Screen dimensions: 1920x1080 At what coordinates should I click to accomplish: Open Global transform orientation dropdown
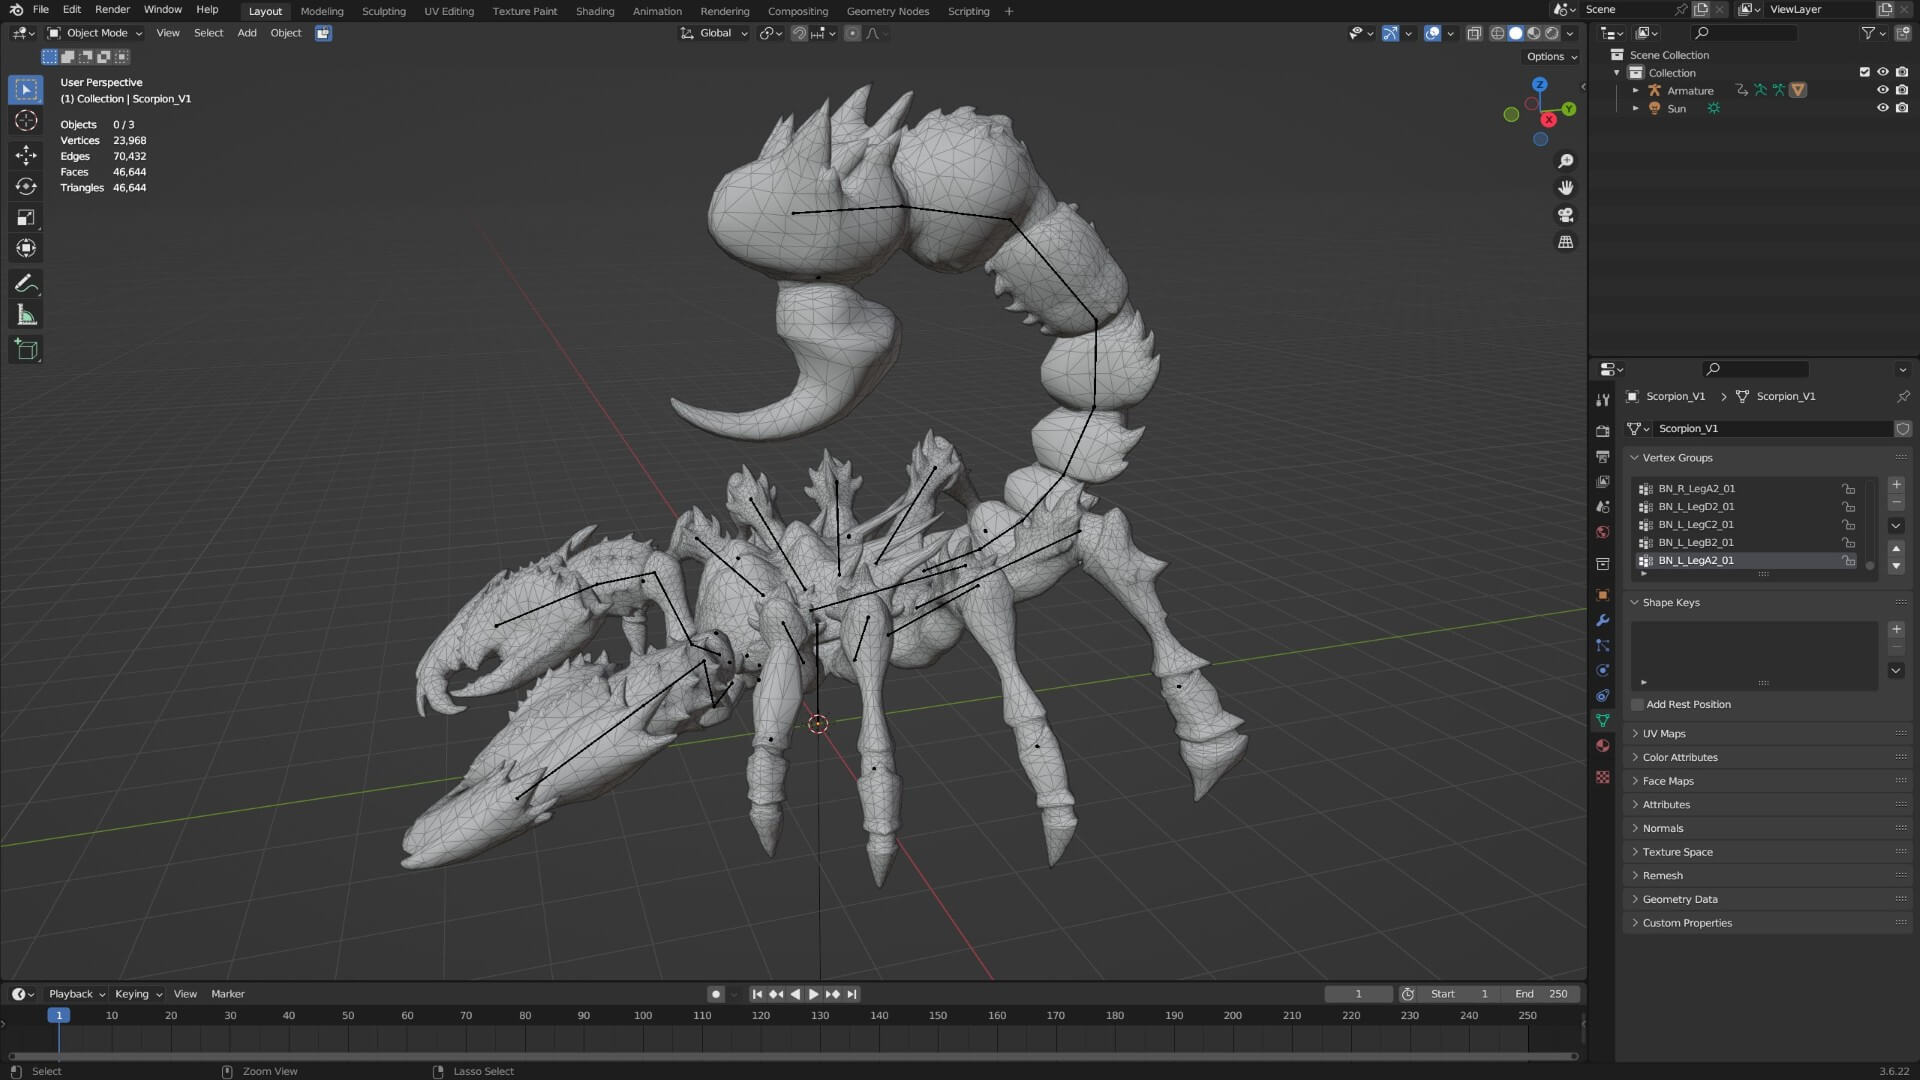pyautogui.click(x=714, y=33)
